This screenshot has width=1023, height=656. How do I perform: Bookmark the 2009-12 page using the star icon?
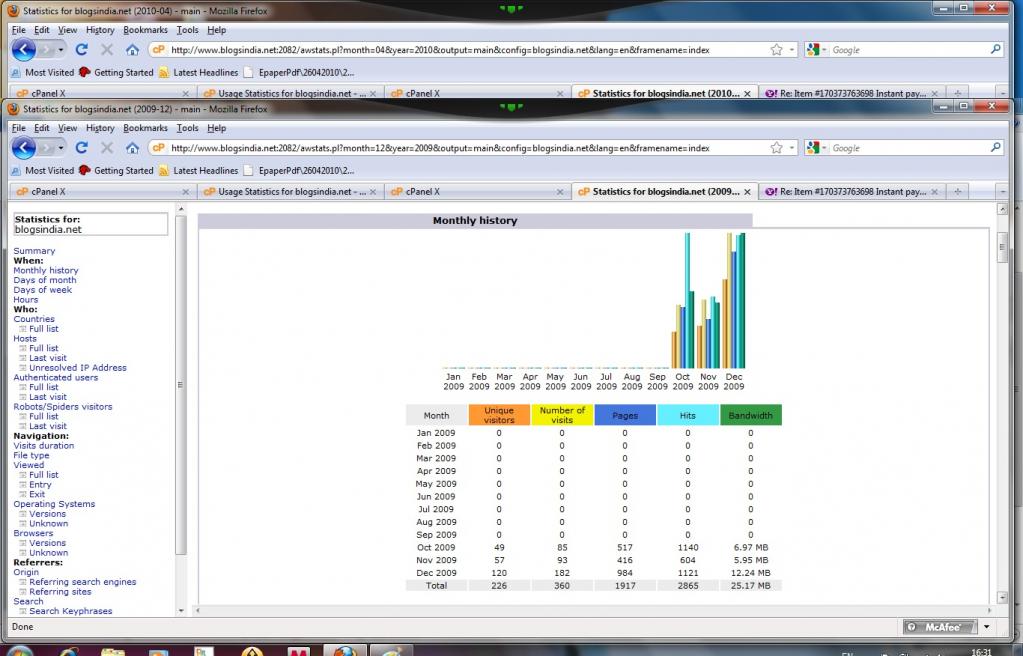click(776, 148)
